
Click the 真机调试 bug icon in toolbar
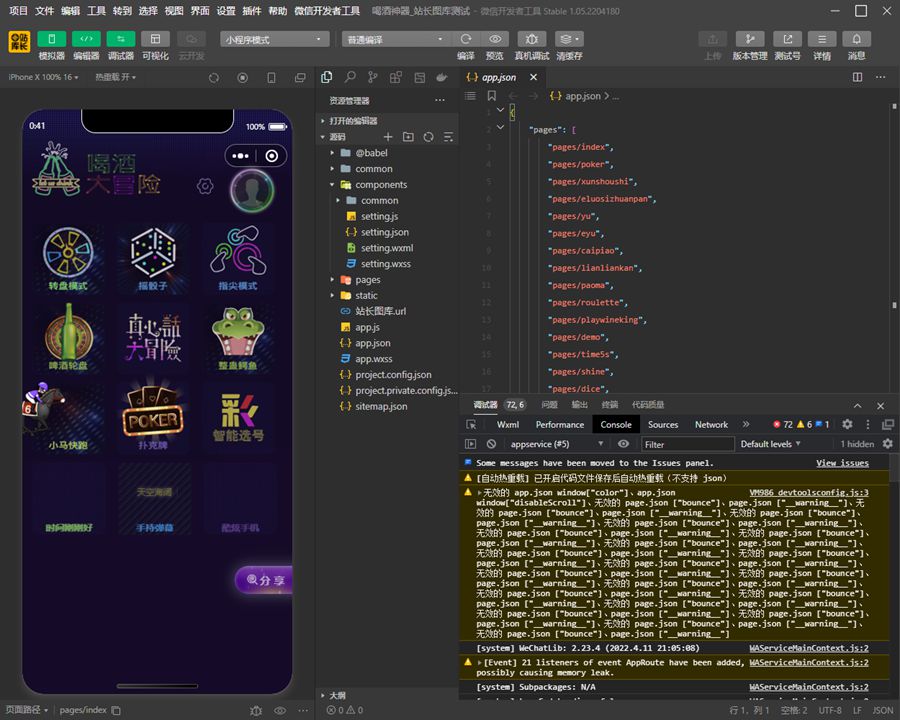(531, 38)
